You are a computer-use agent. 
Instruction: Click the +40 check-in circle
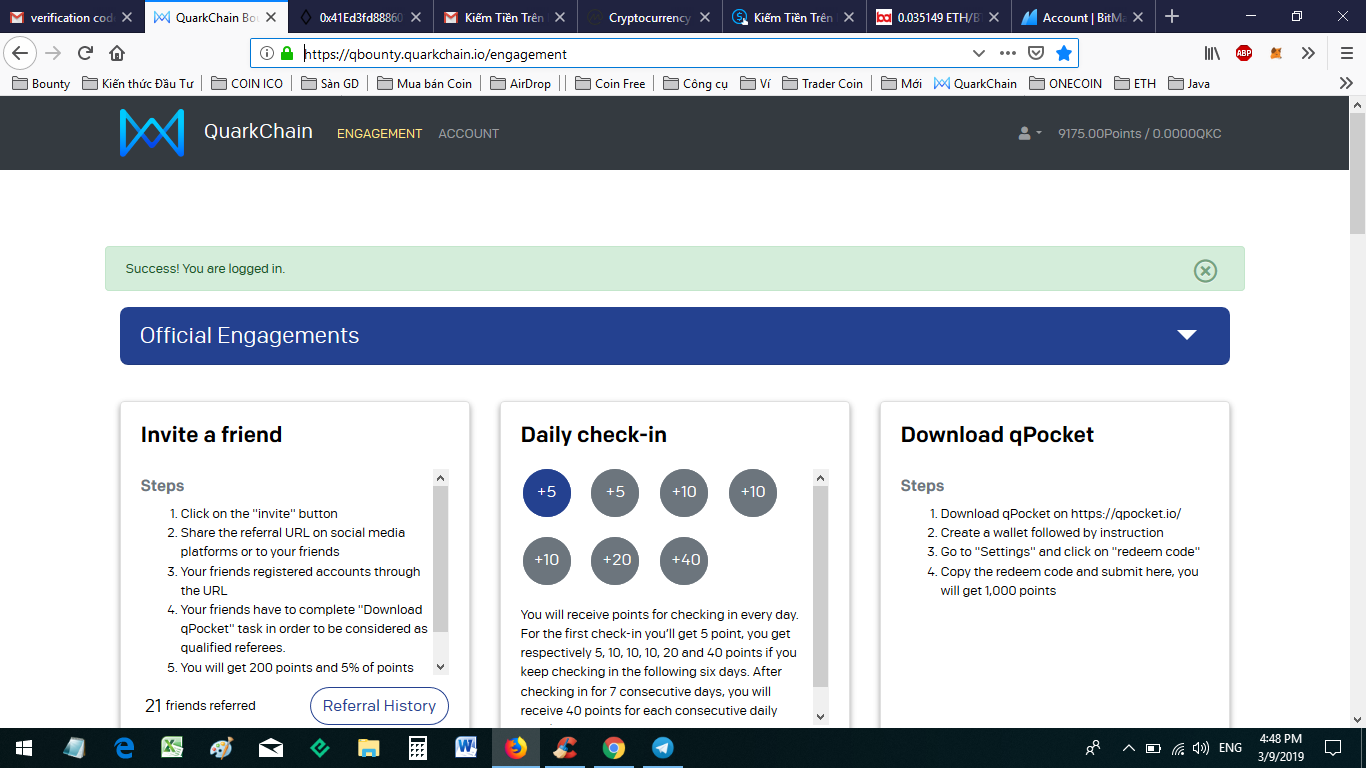684,560
